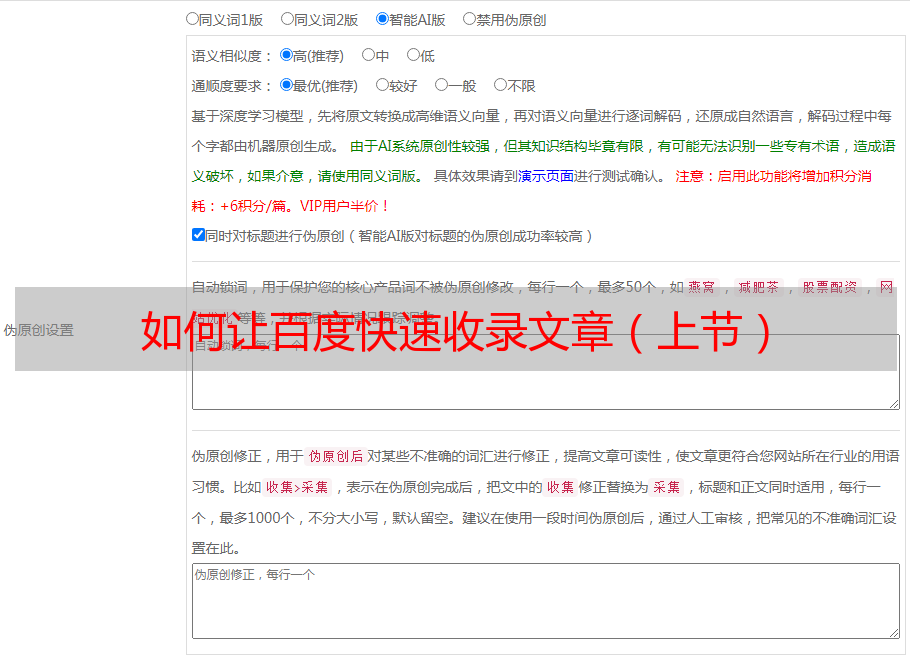
Task: Click resize grip of 自动锁词 box
Action: pyautogui.click(x=894, y=404)
